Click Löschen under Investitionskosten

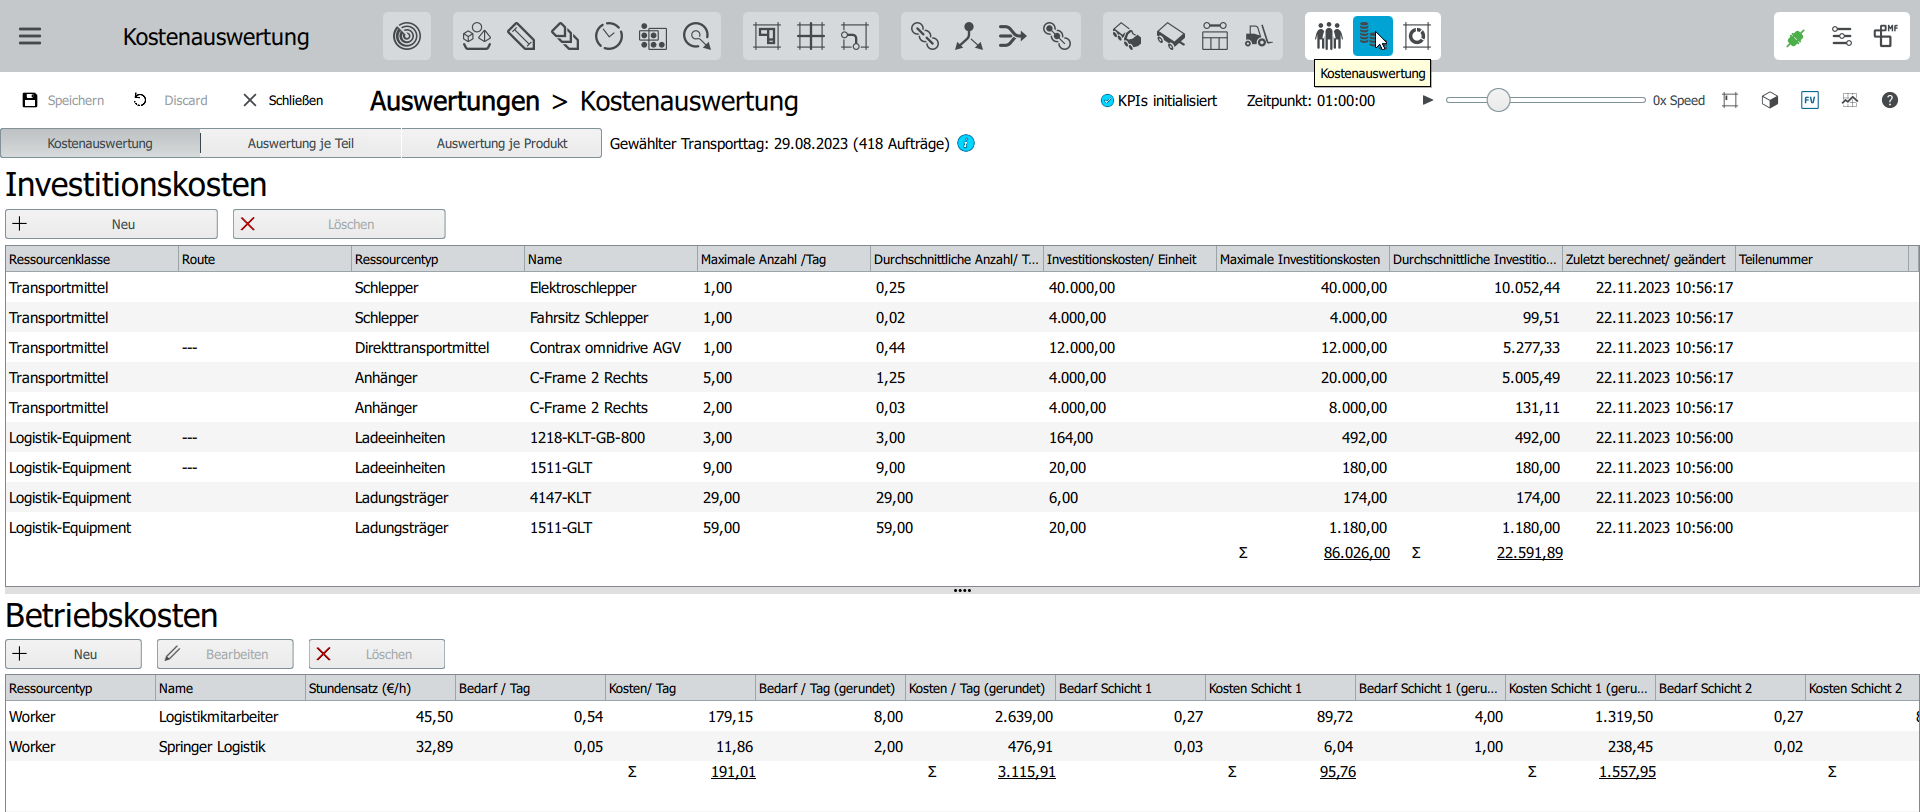coord(339,224)
